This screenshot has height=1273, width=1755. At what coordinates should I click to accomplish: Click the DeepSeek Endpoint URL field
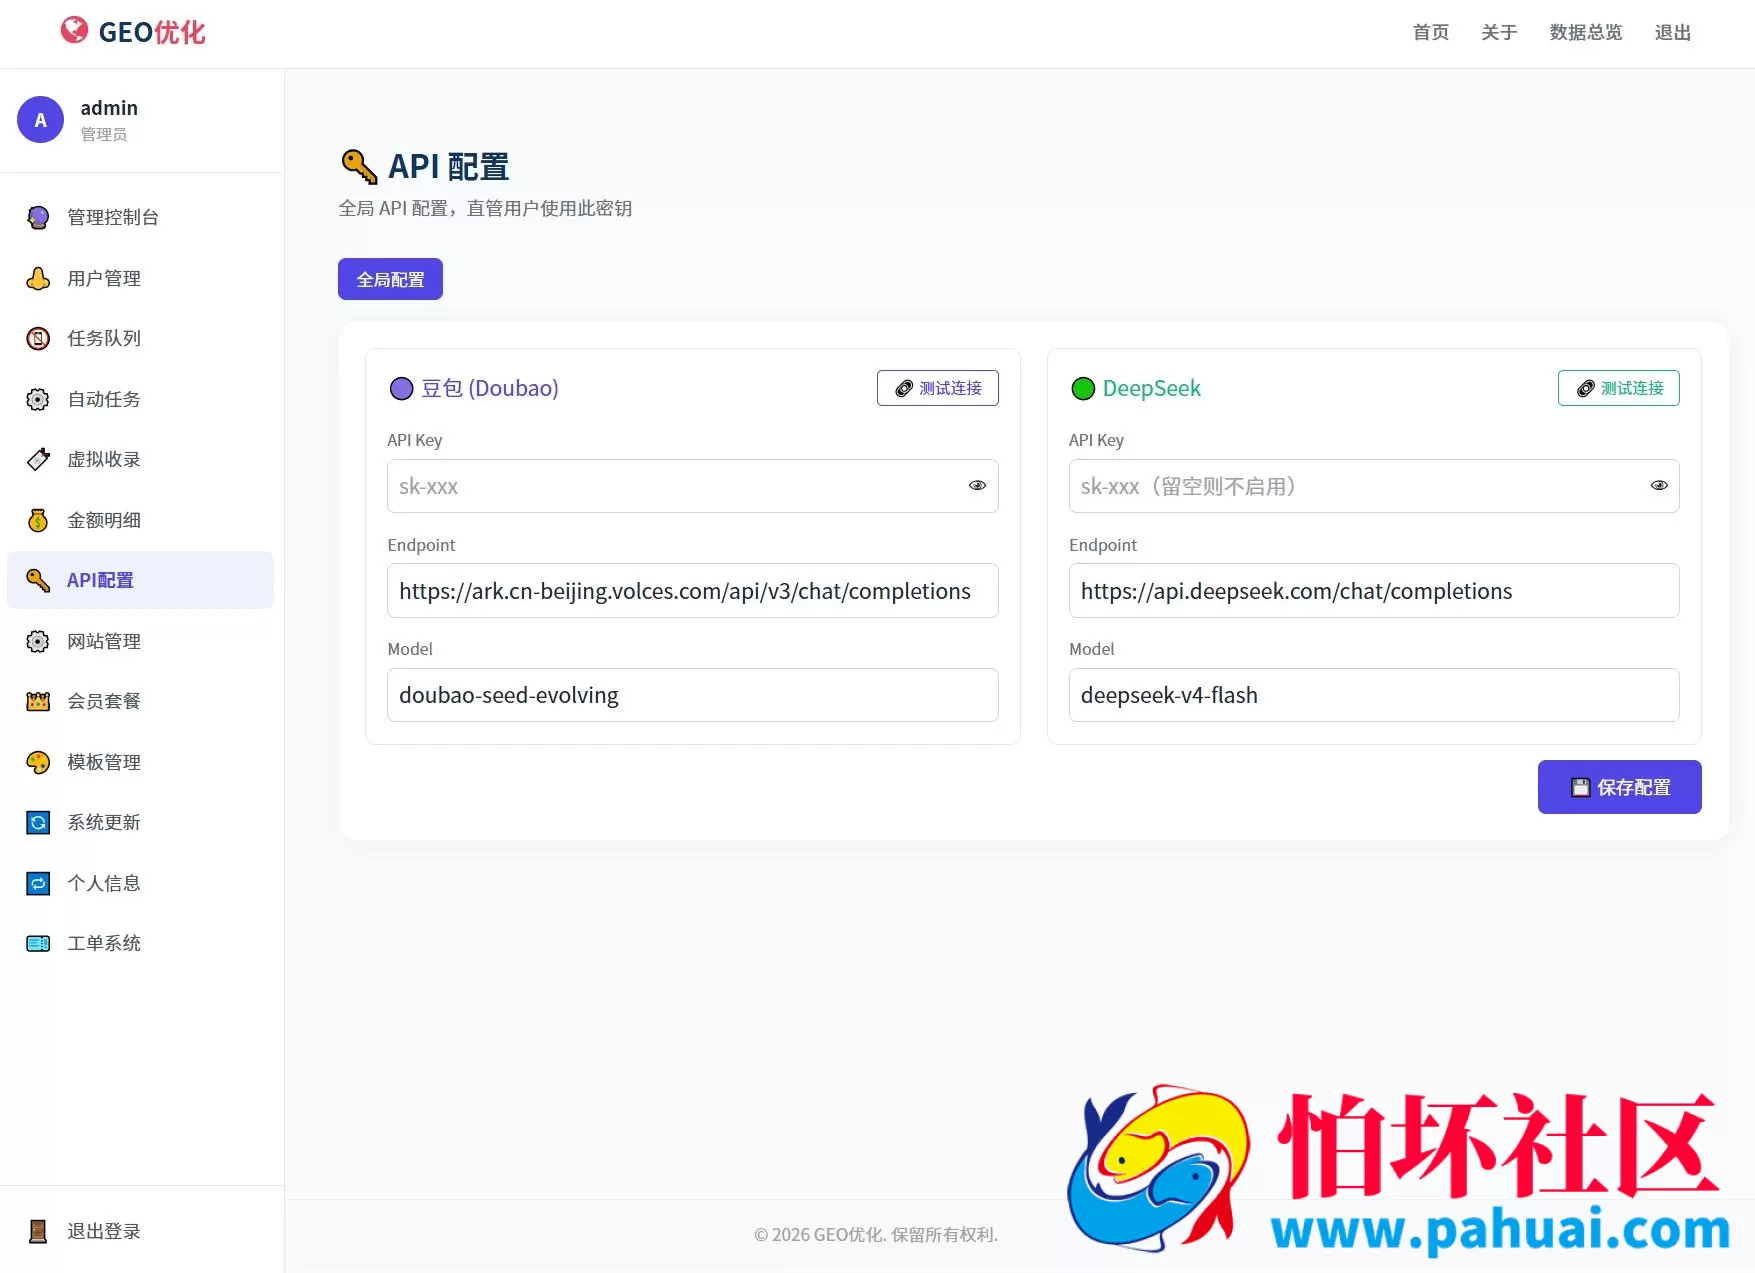[1374, 591]
